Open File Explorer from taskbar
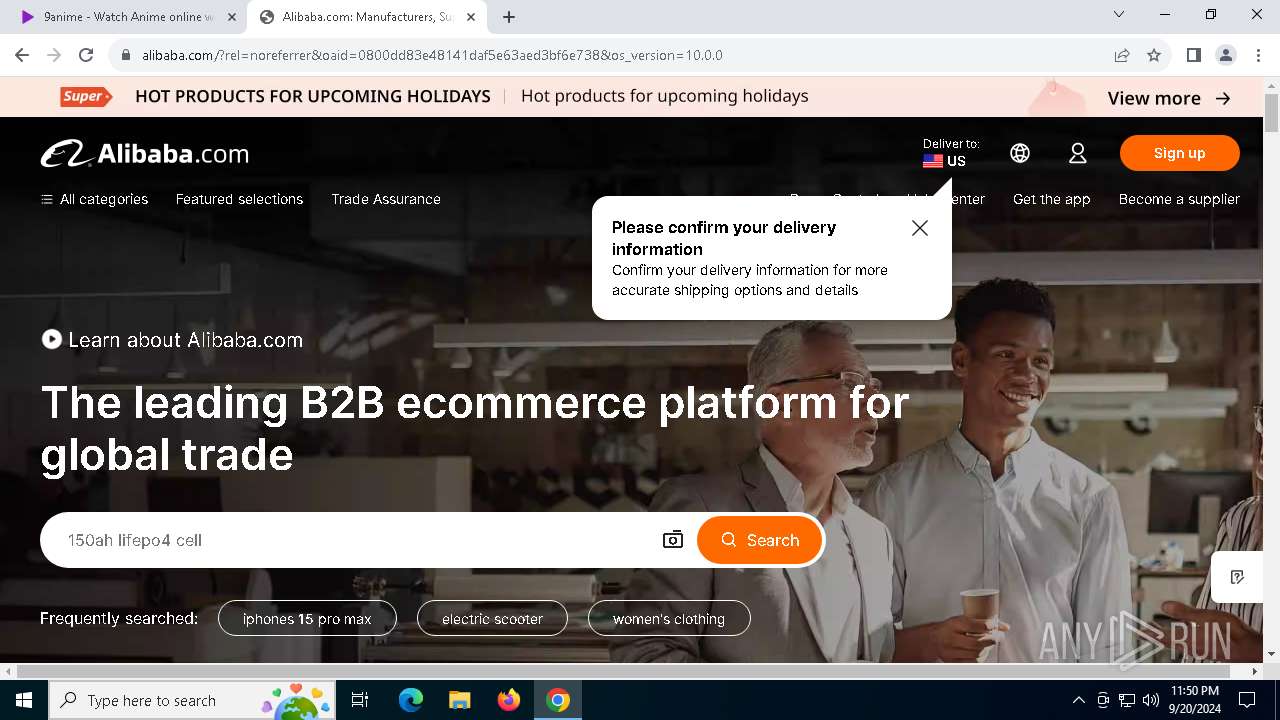Screen dimensions: 1280x720 pos(459,700)
